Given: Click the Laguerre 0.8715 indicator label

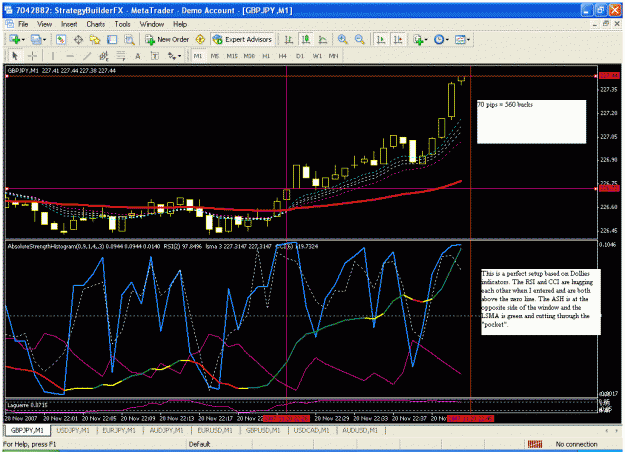Looking at the screenshot, I should point(27,405).
